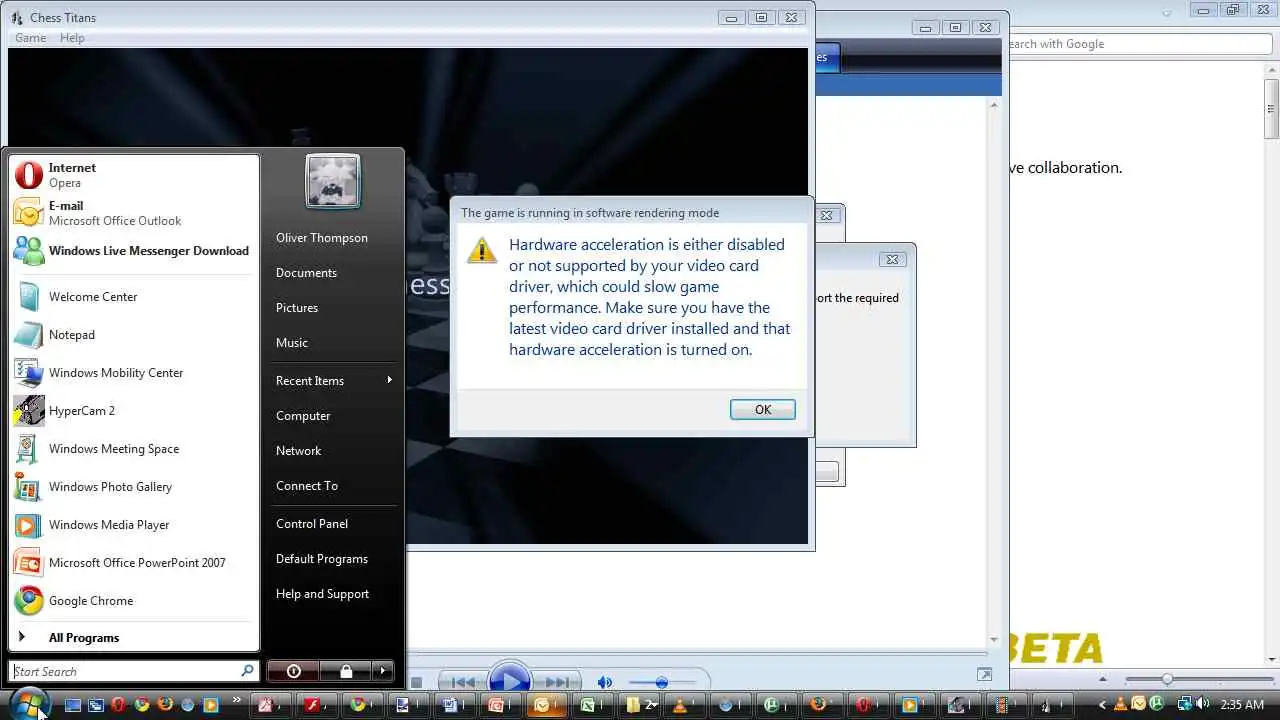
Task: Skip to previous track in media player
Action: click(x=463, y=682)
